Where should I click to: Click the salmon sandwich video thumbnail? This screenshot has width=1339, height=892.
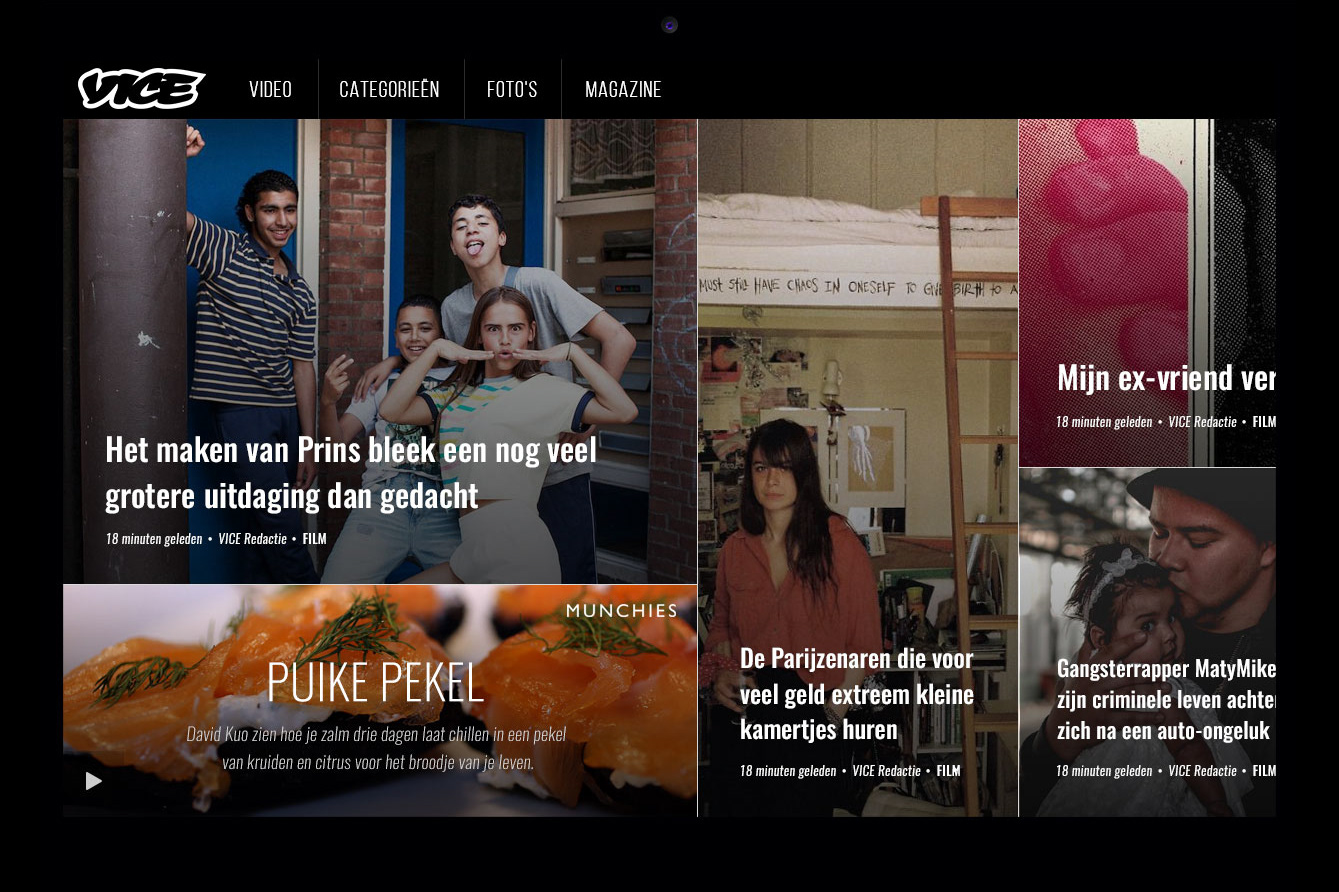(380, 701)
